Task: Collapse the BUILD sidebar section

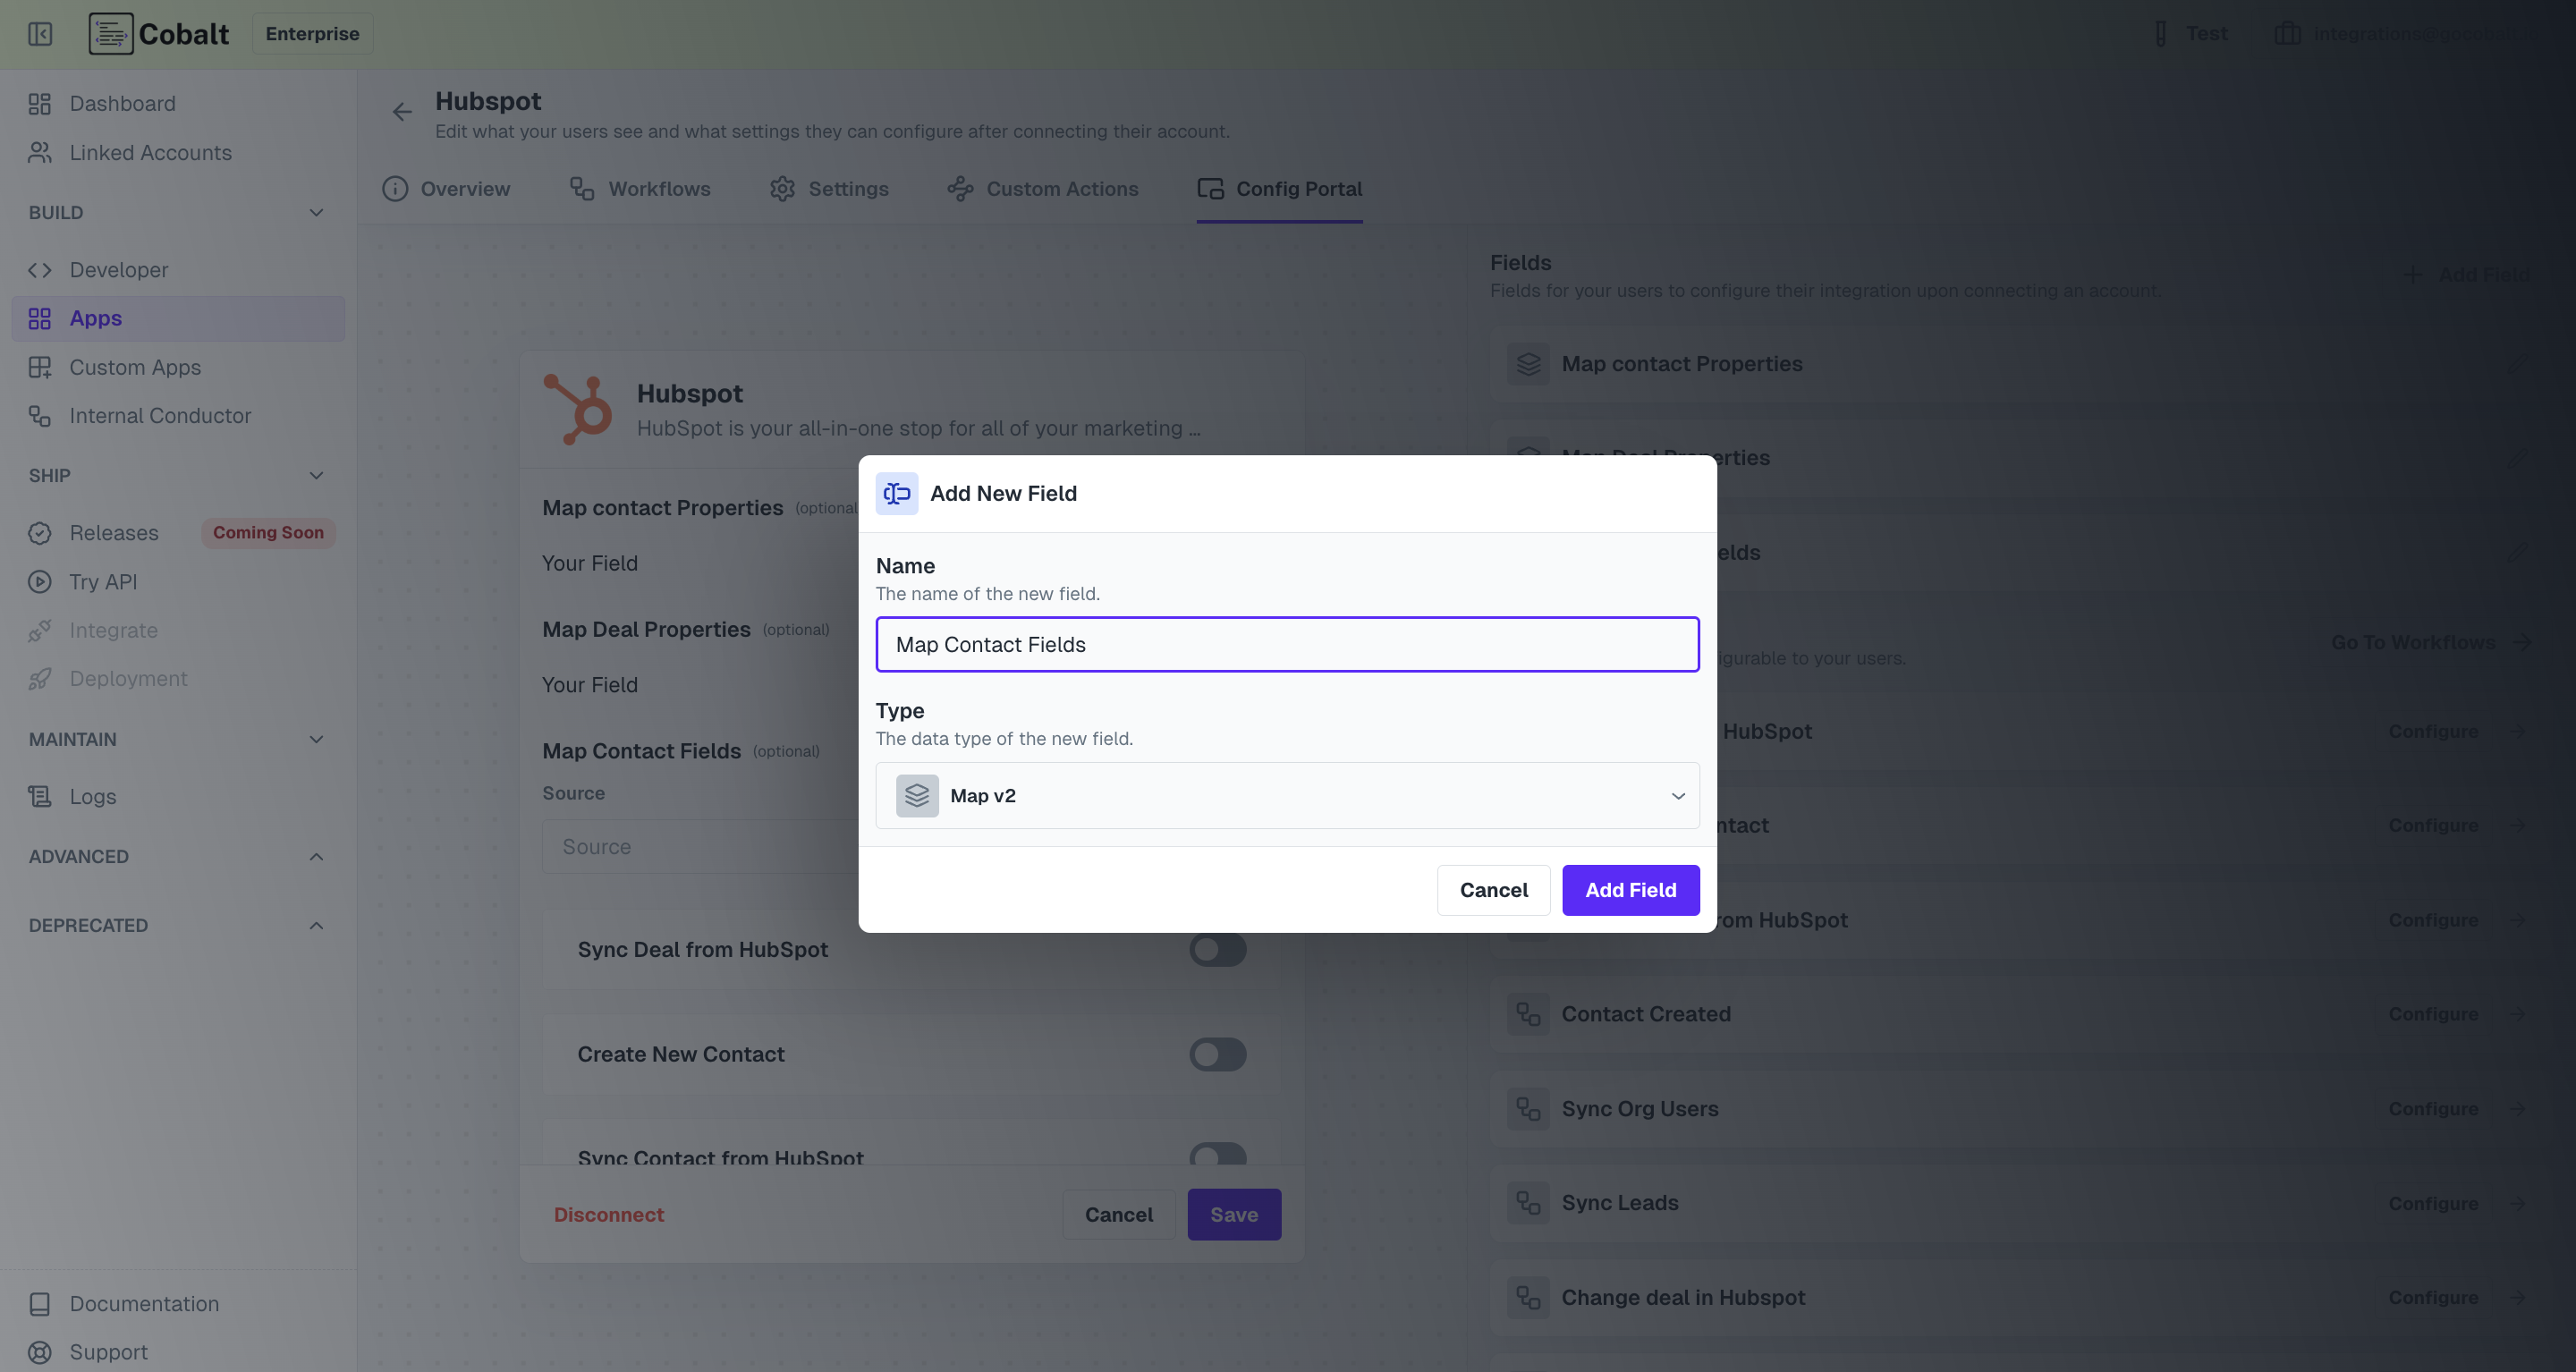Action: coord(316,213)
